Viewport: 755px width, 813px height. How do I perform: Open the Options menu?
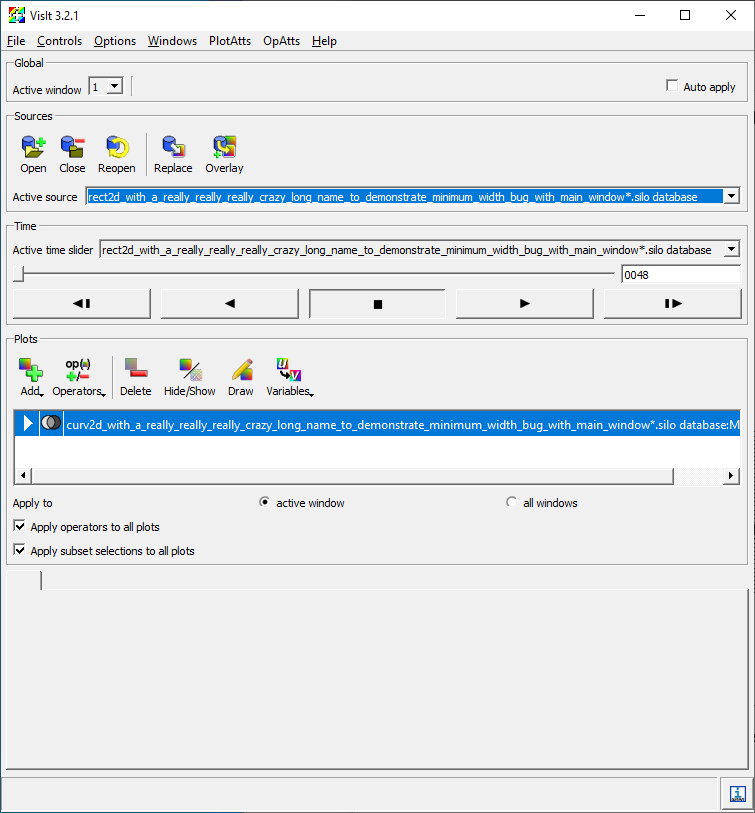point(115,41)
